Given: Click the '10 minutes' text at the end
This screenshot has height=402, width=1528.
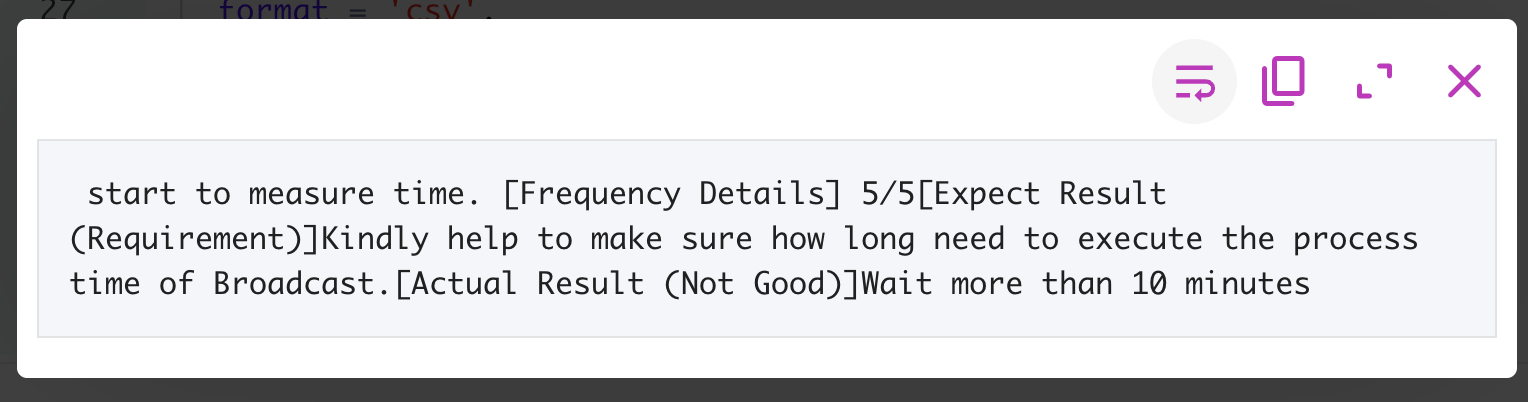Looking at the screenshot, I should (1221, 284).
